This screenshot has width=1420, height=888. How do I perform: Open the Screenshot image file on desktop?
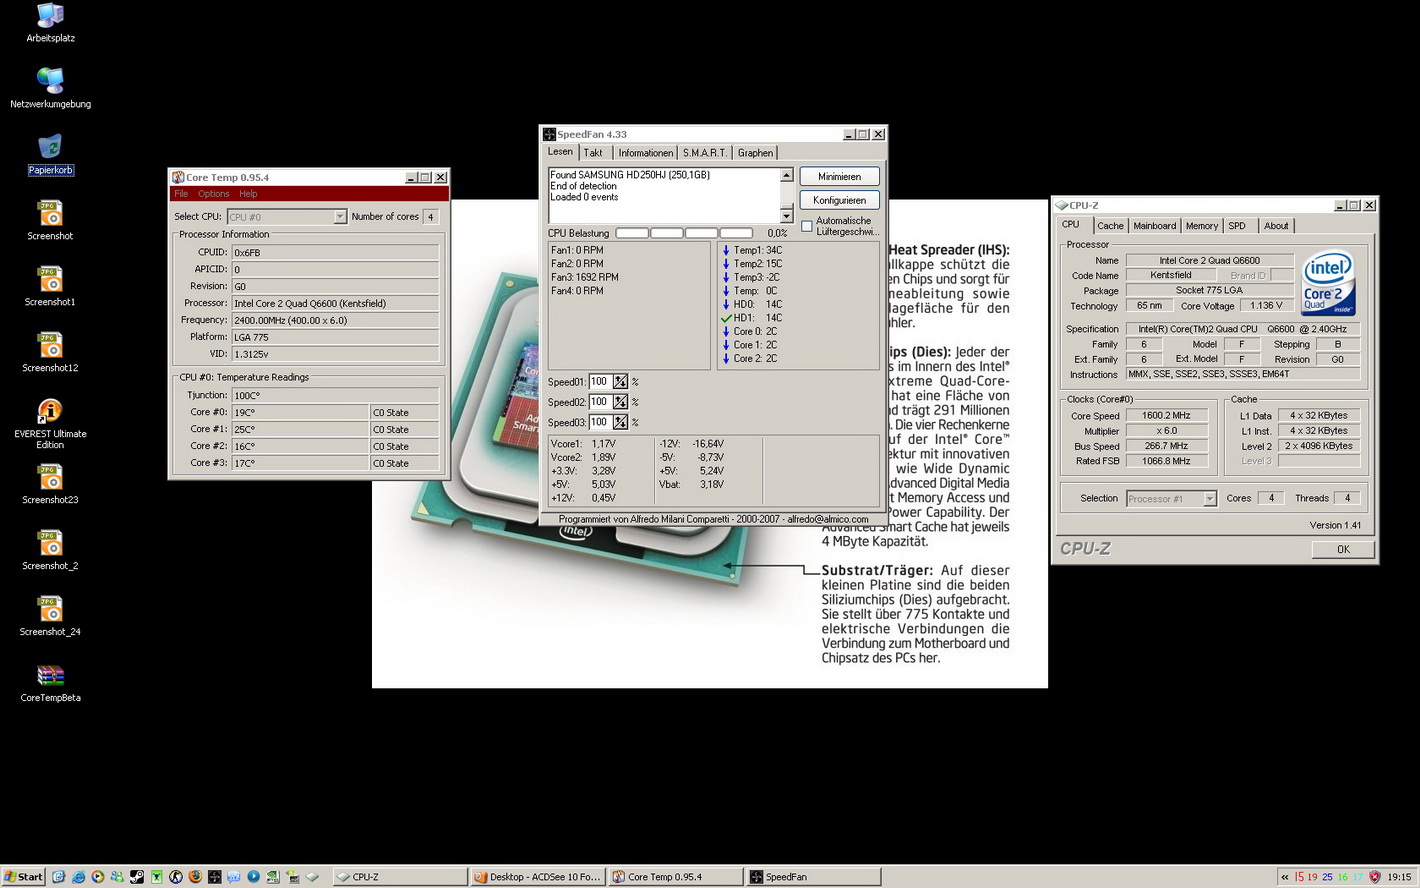click(50, 221)
